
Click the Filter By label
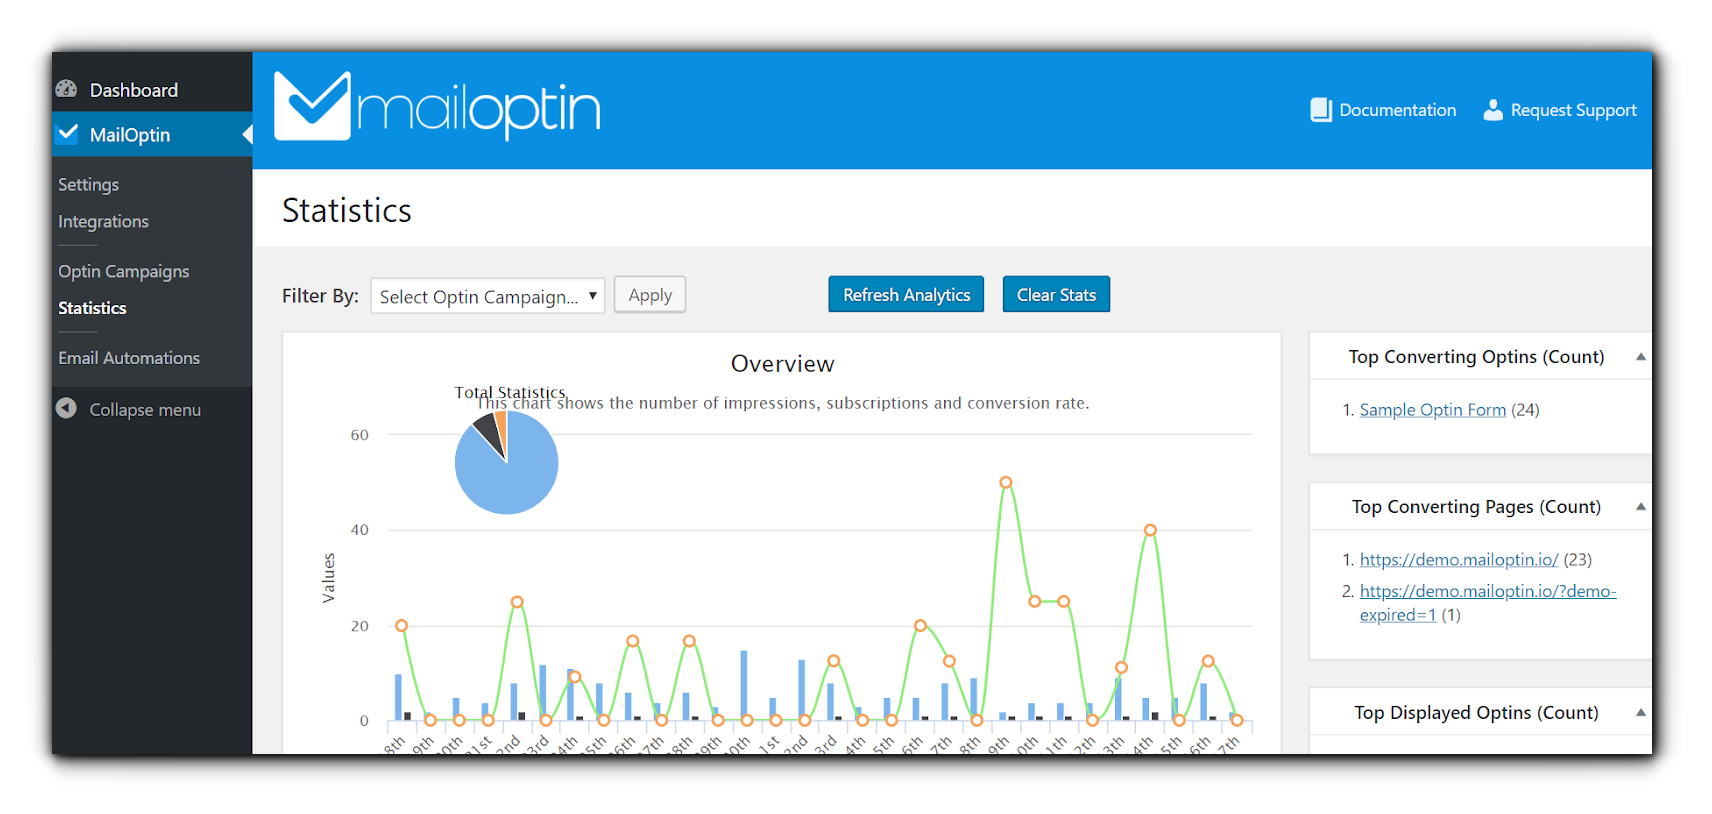click(320, 296)
